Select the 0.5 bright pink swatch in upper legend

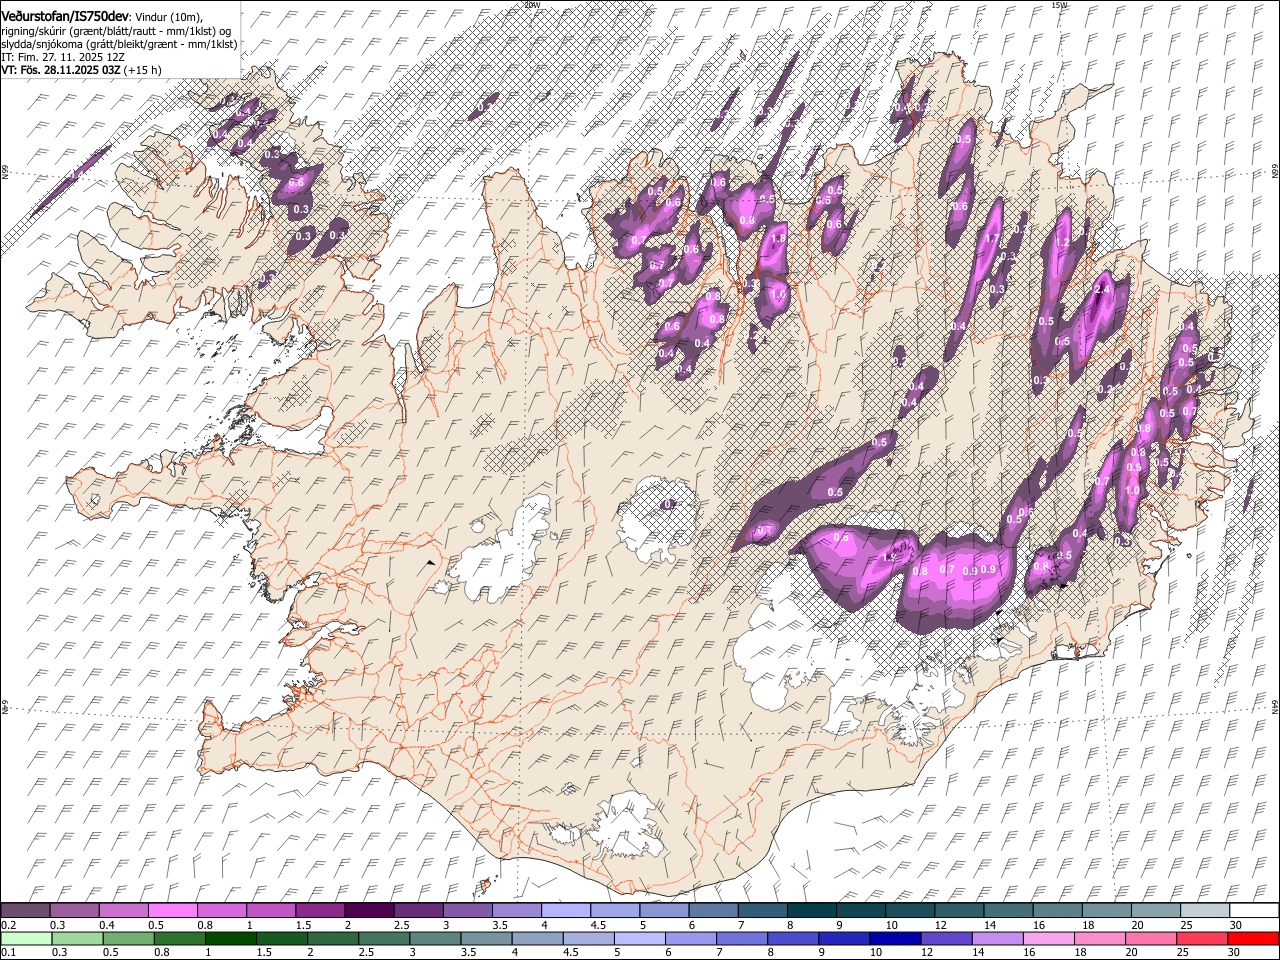tap(172, 911)
